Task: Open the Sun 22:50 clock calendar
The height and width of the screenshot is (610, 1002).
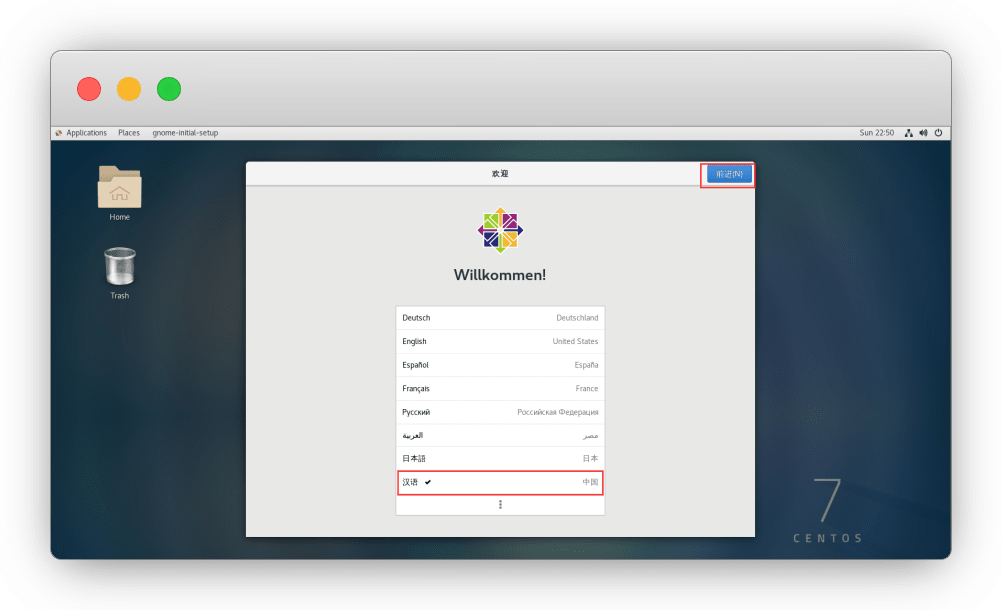Action: click(x=876, y=133)
